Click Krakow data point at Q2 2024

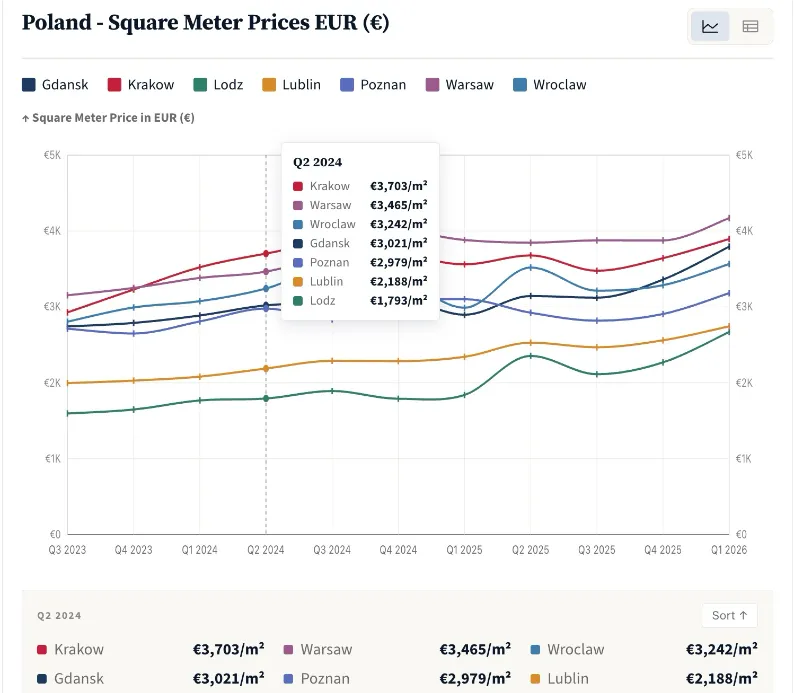[266, 253]
